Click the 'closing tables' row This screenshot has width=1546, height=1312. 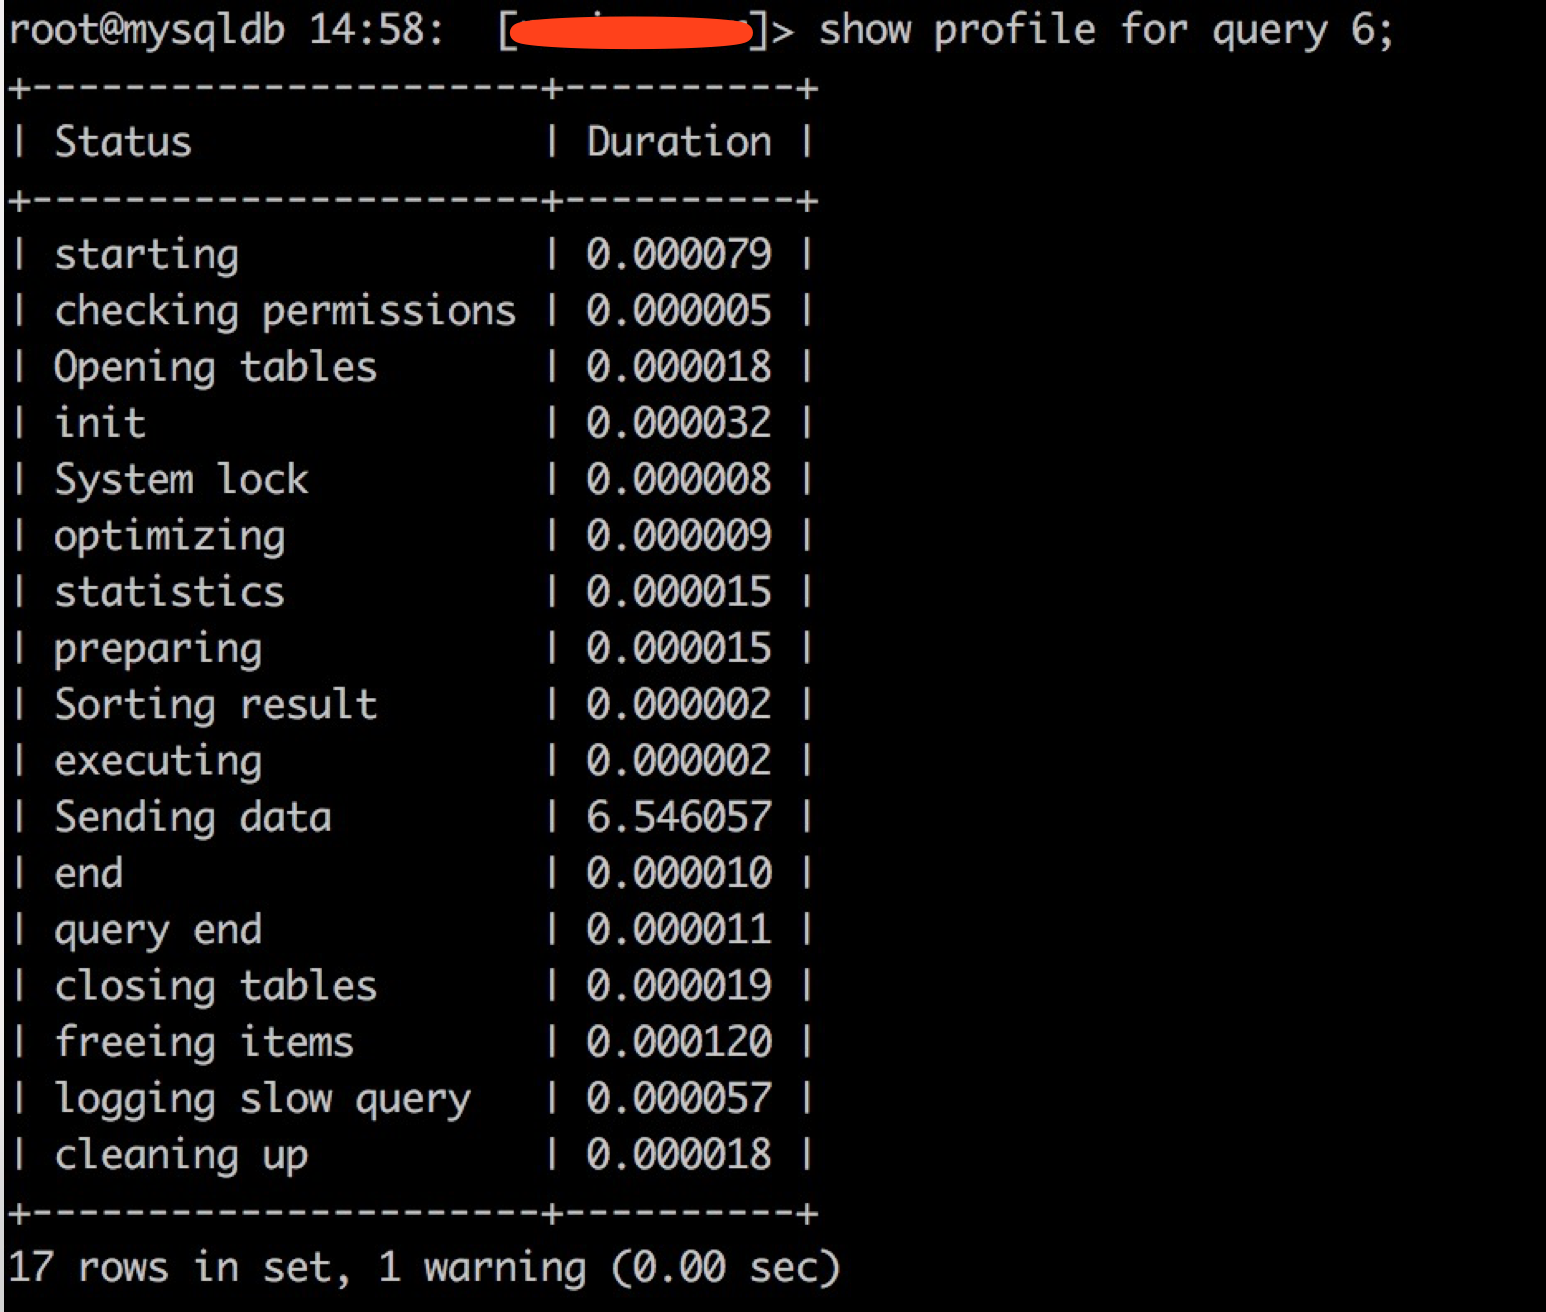click(x=216, y=985)
